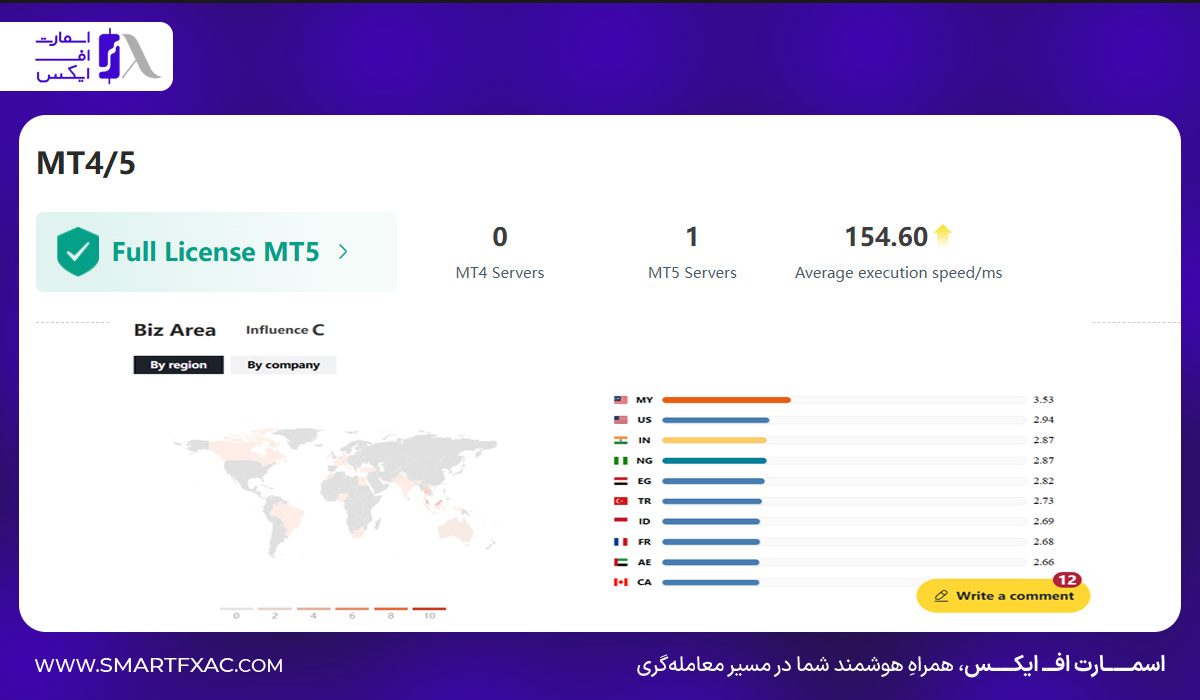Click the Nigeria flag next to NG
The height and width of the screenshot is (700, 1200).
(621, 461)
